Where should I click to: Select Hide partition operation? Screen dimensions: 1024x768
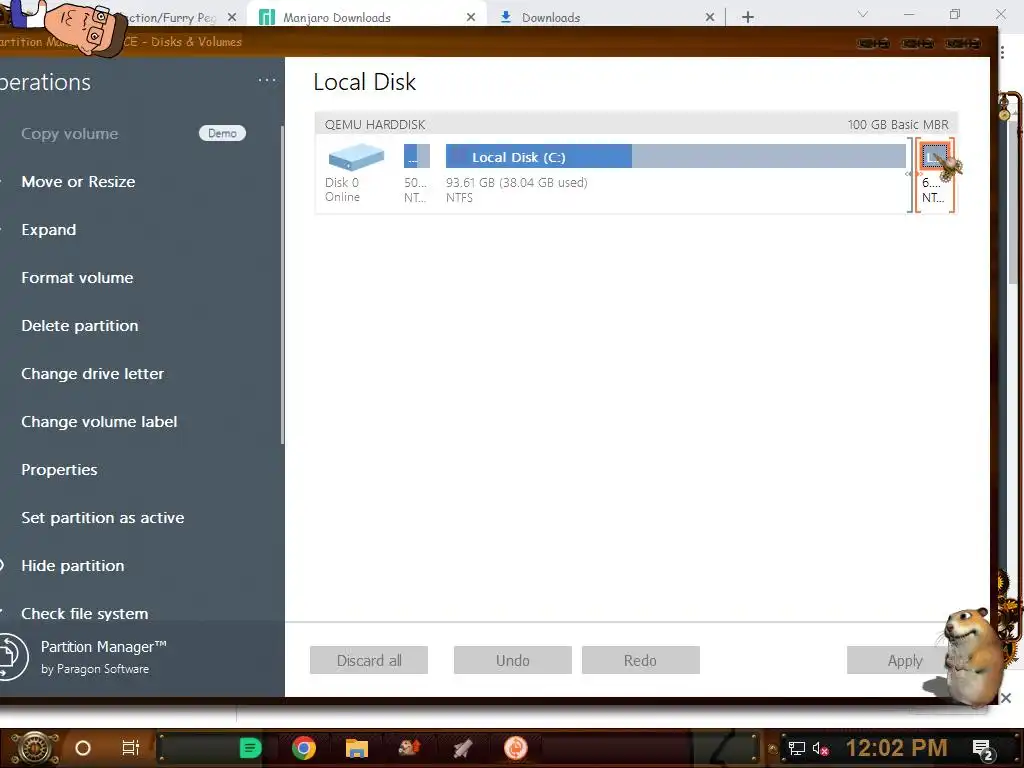pos(72,566)
